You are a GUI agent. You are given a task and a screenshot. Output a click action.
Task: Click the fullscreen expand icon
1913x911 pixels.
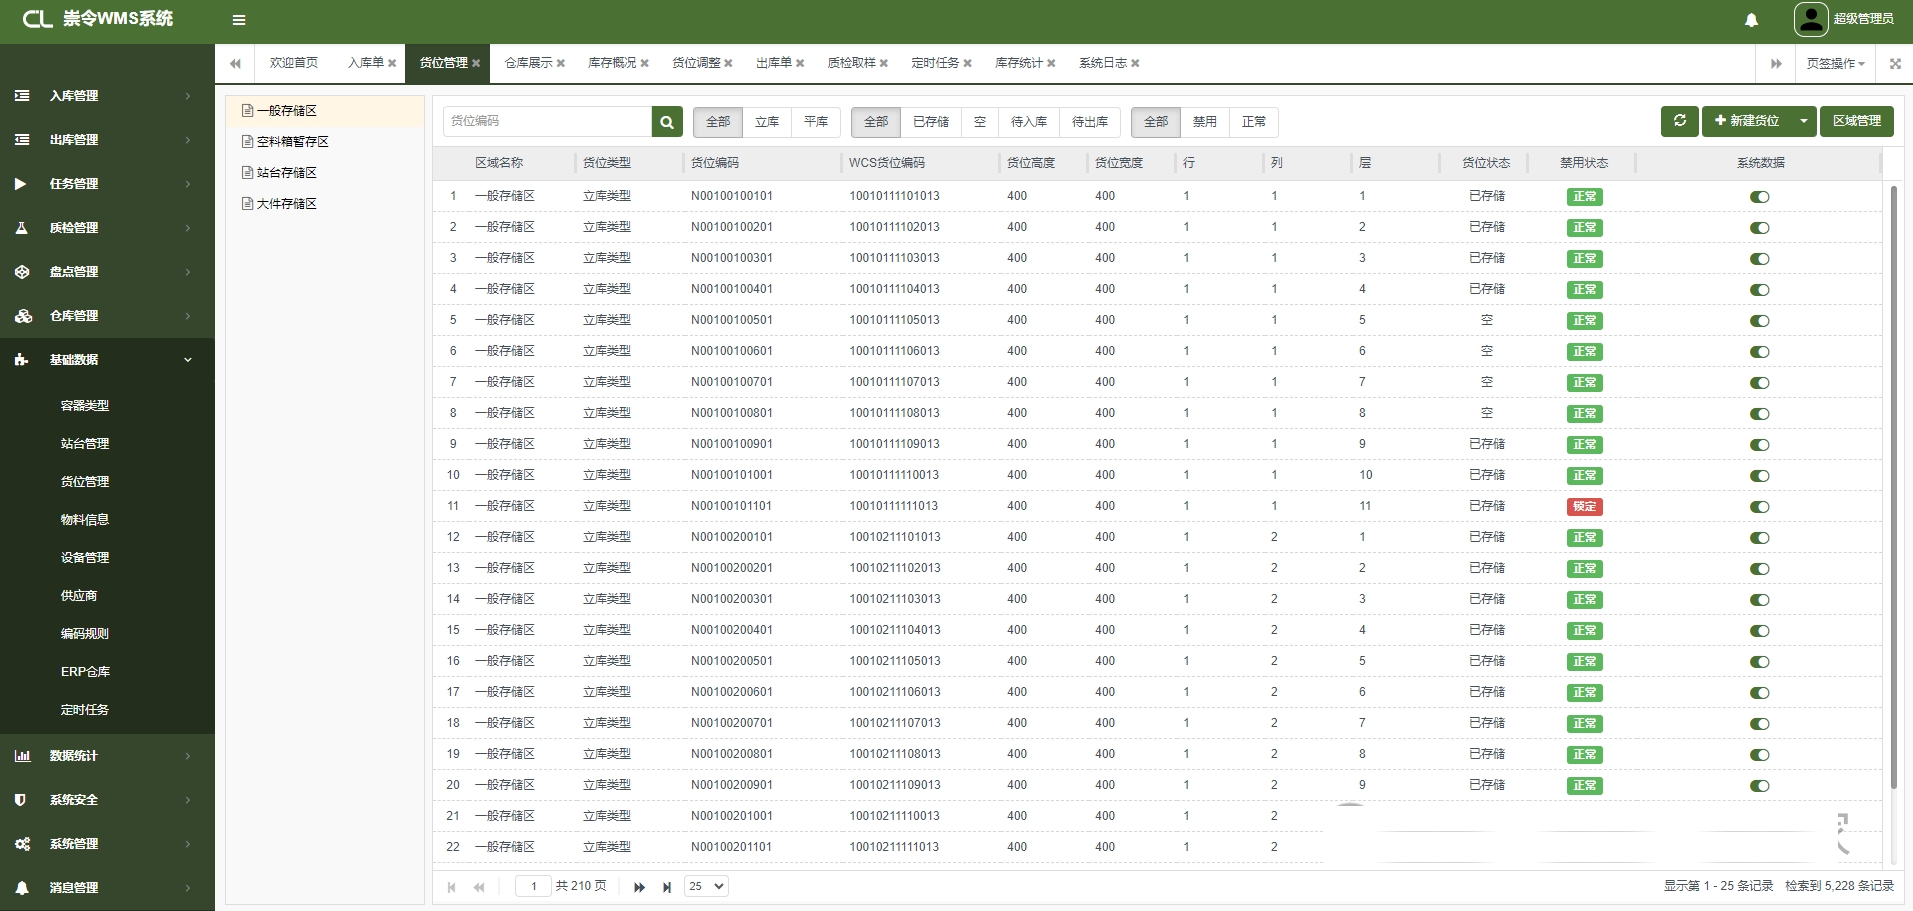point(1895,63)
